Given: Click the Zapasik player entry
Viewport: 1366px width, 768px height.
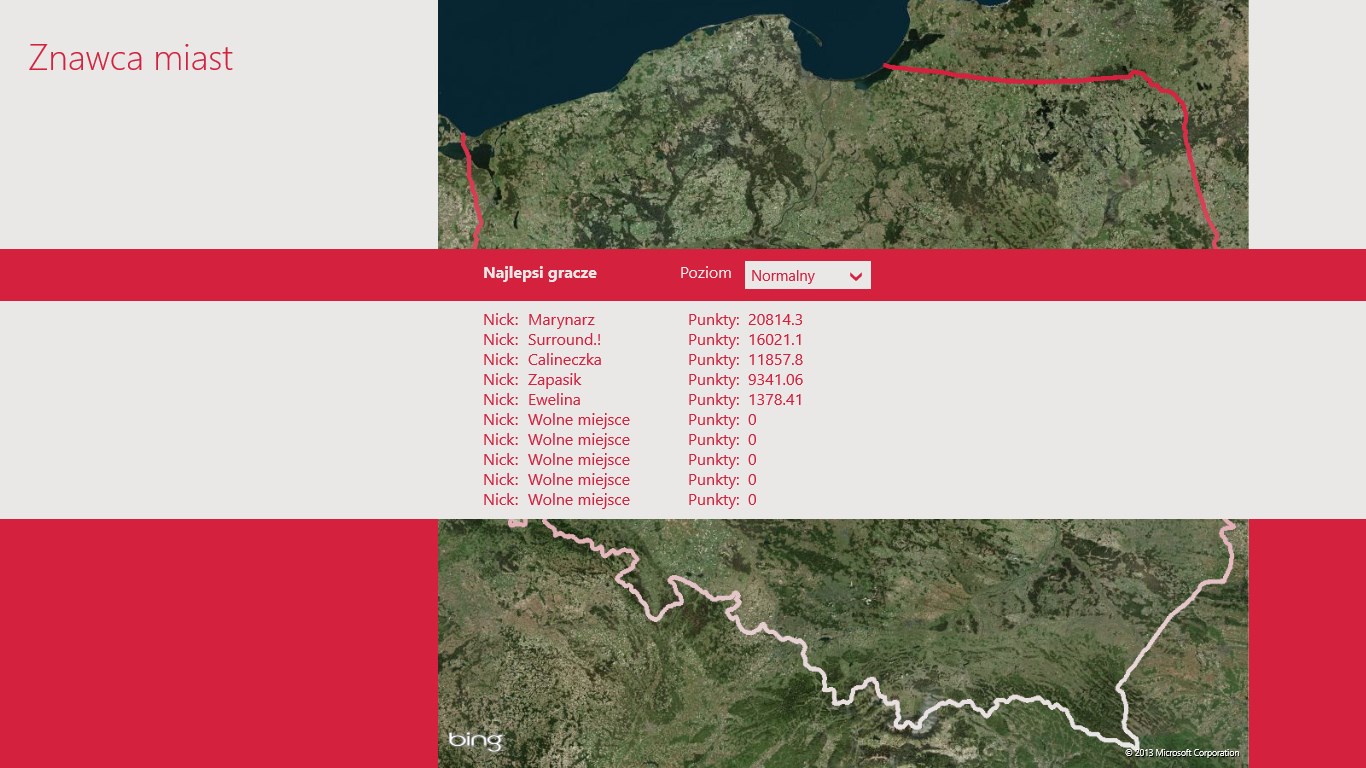Looking at the screenshot, I should [x=554, y=380].
